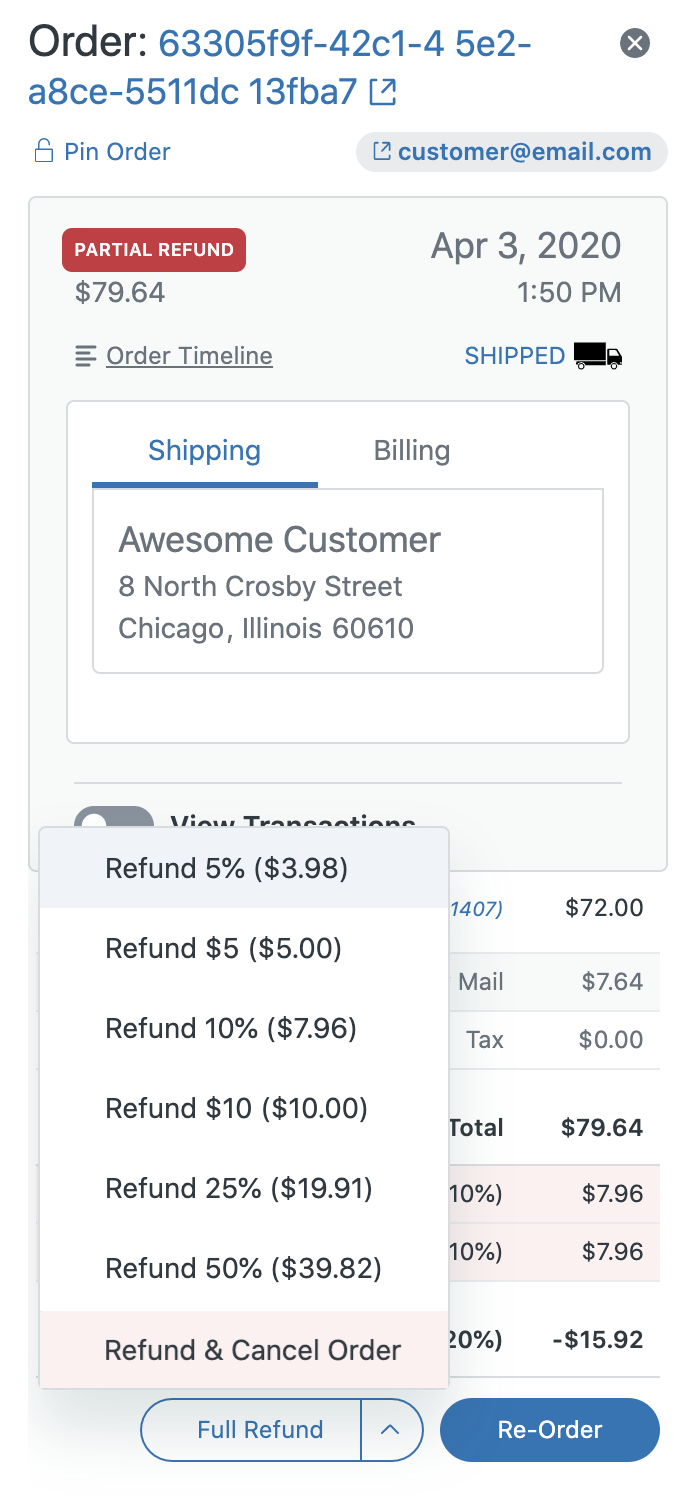This screenshot has height=1502, width=698.
Task: Open the Order Timeline link
Action: pos(189,356)
